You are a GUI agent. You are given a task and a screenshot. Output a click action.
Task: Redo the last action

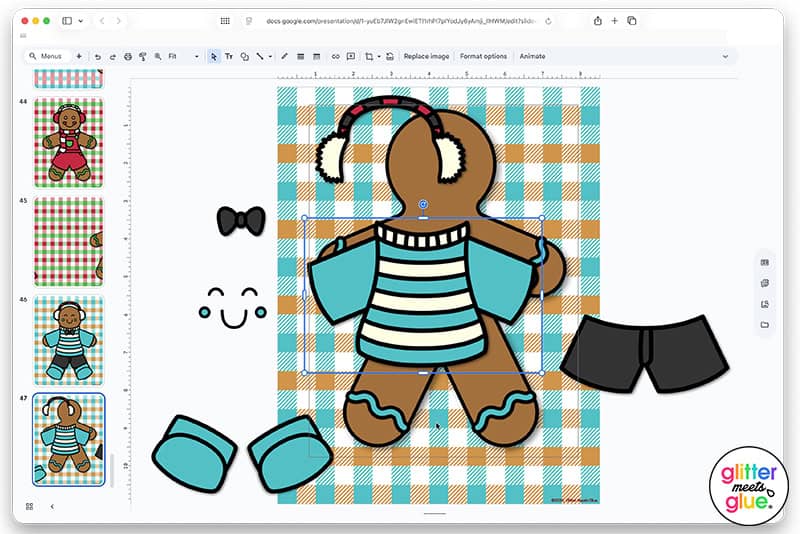113,57
